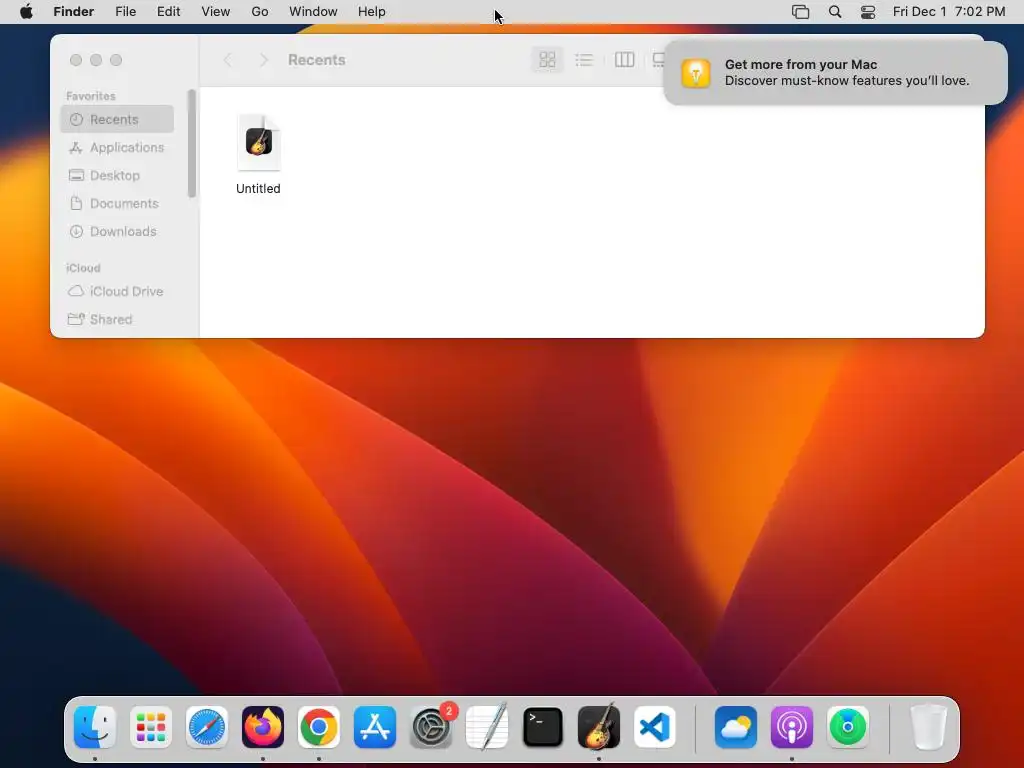Select the Untitled GarageBand file icon
The height and width of the screenshot is (768, 1024).
[x=259, y=142]
